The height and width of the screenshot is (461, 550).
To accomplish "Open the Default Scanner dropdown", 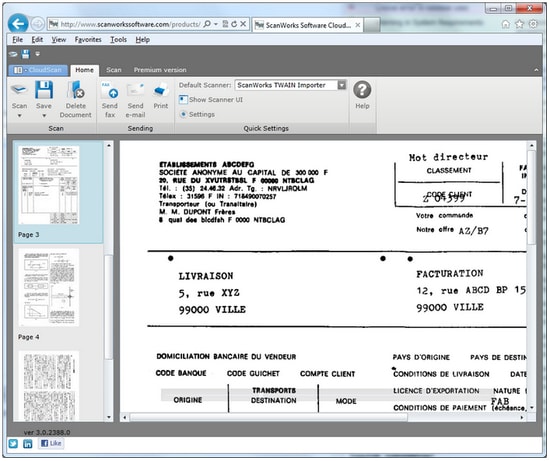I will point(342,85).
